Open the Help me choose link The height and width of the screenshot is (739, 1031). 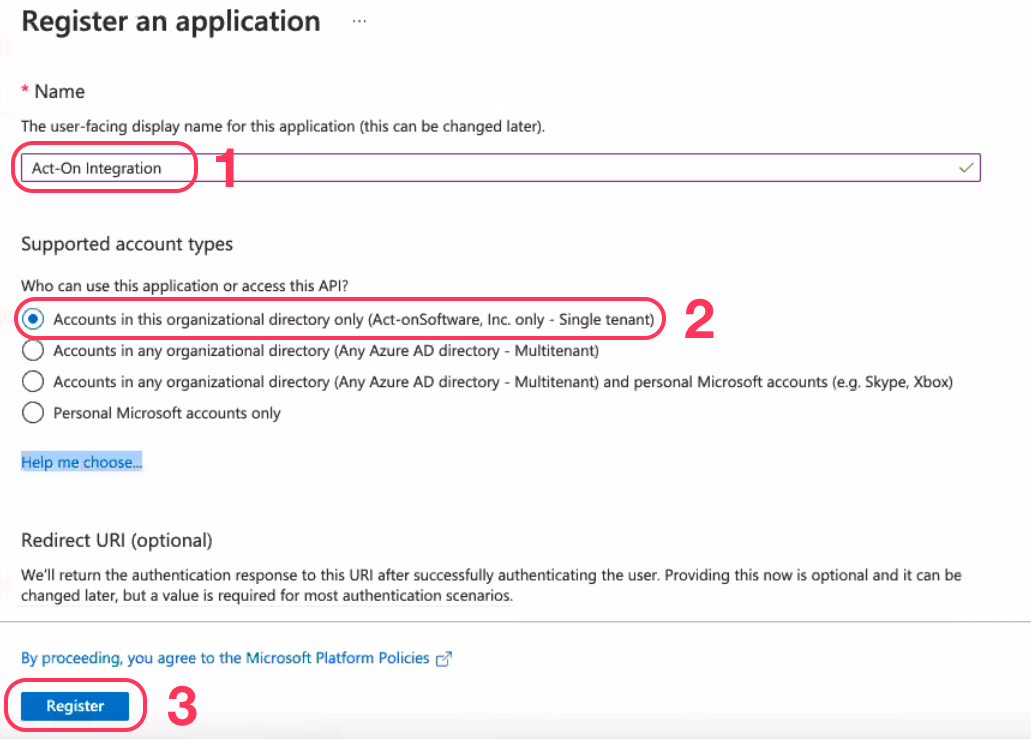(82, 462)
